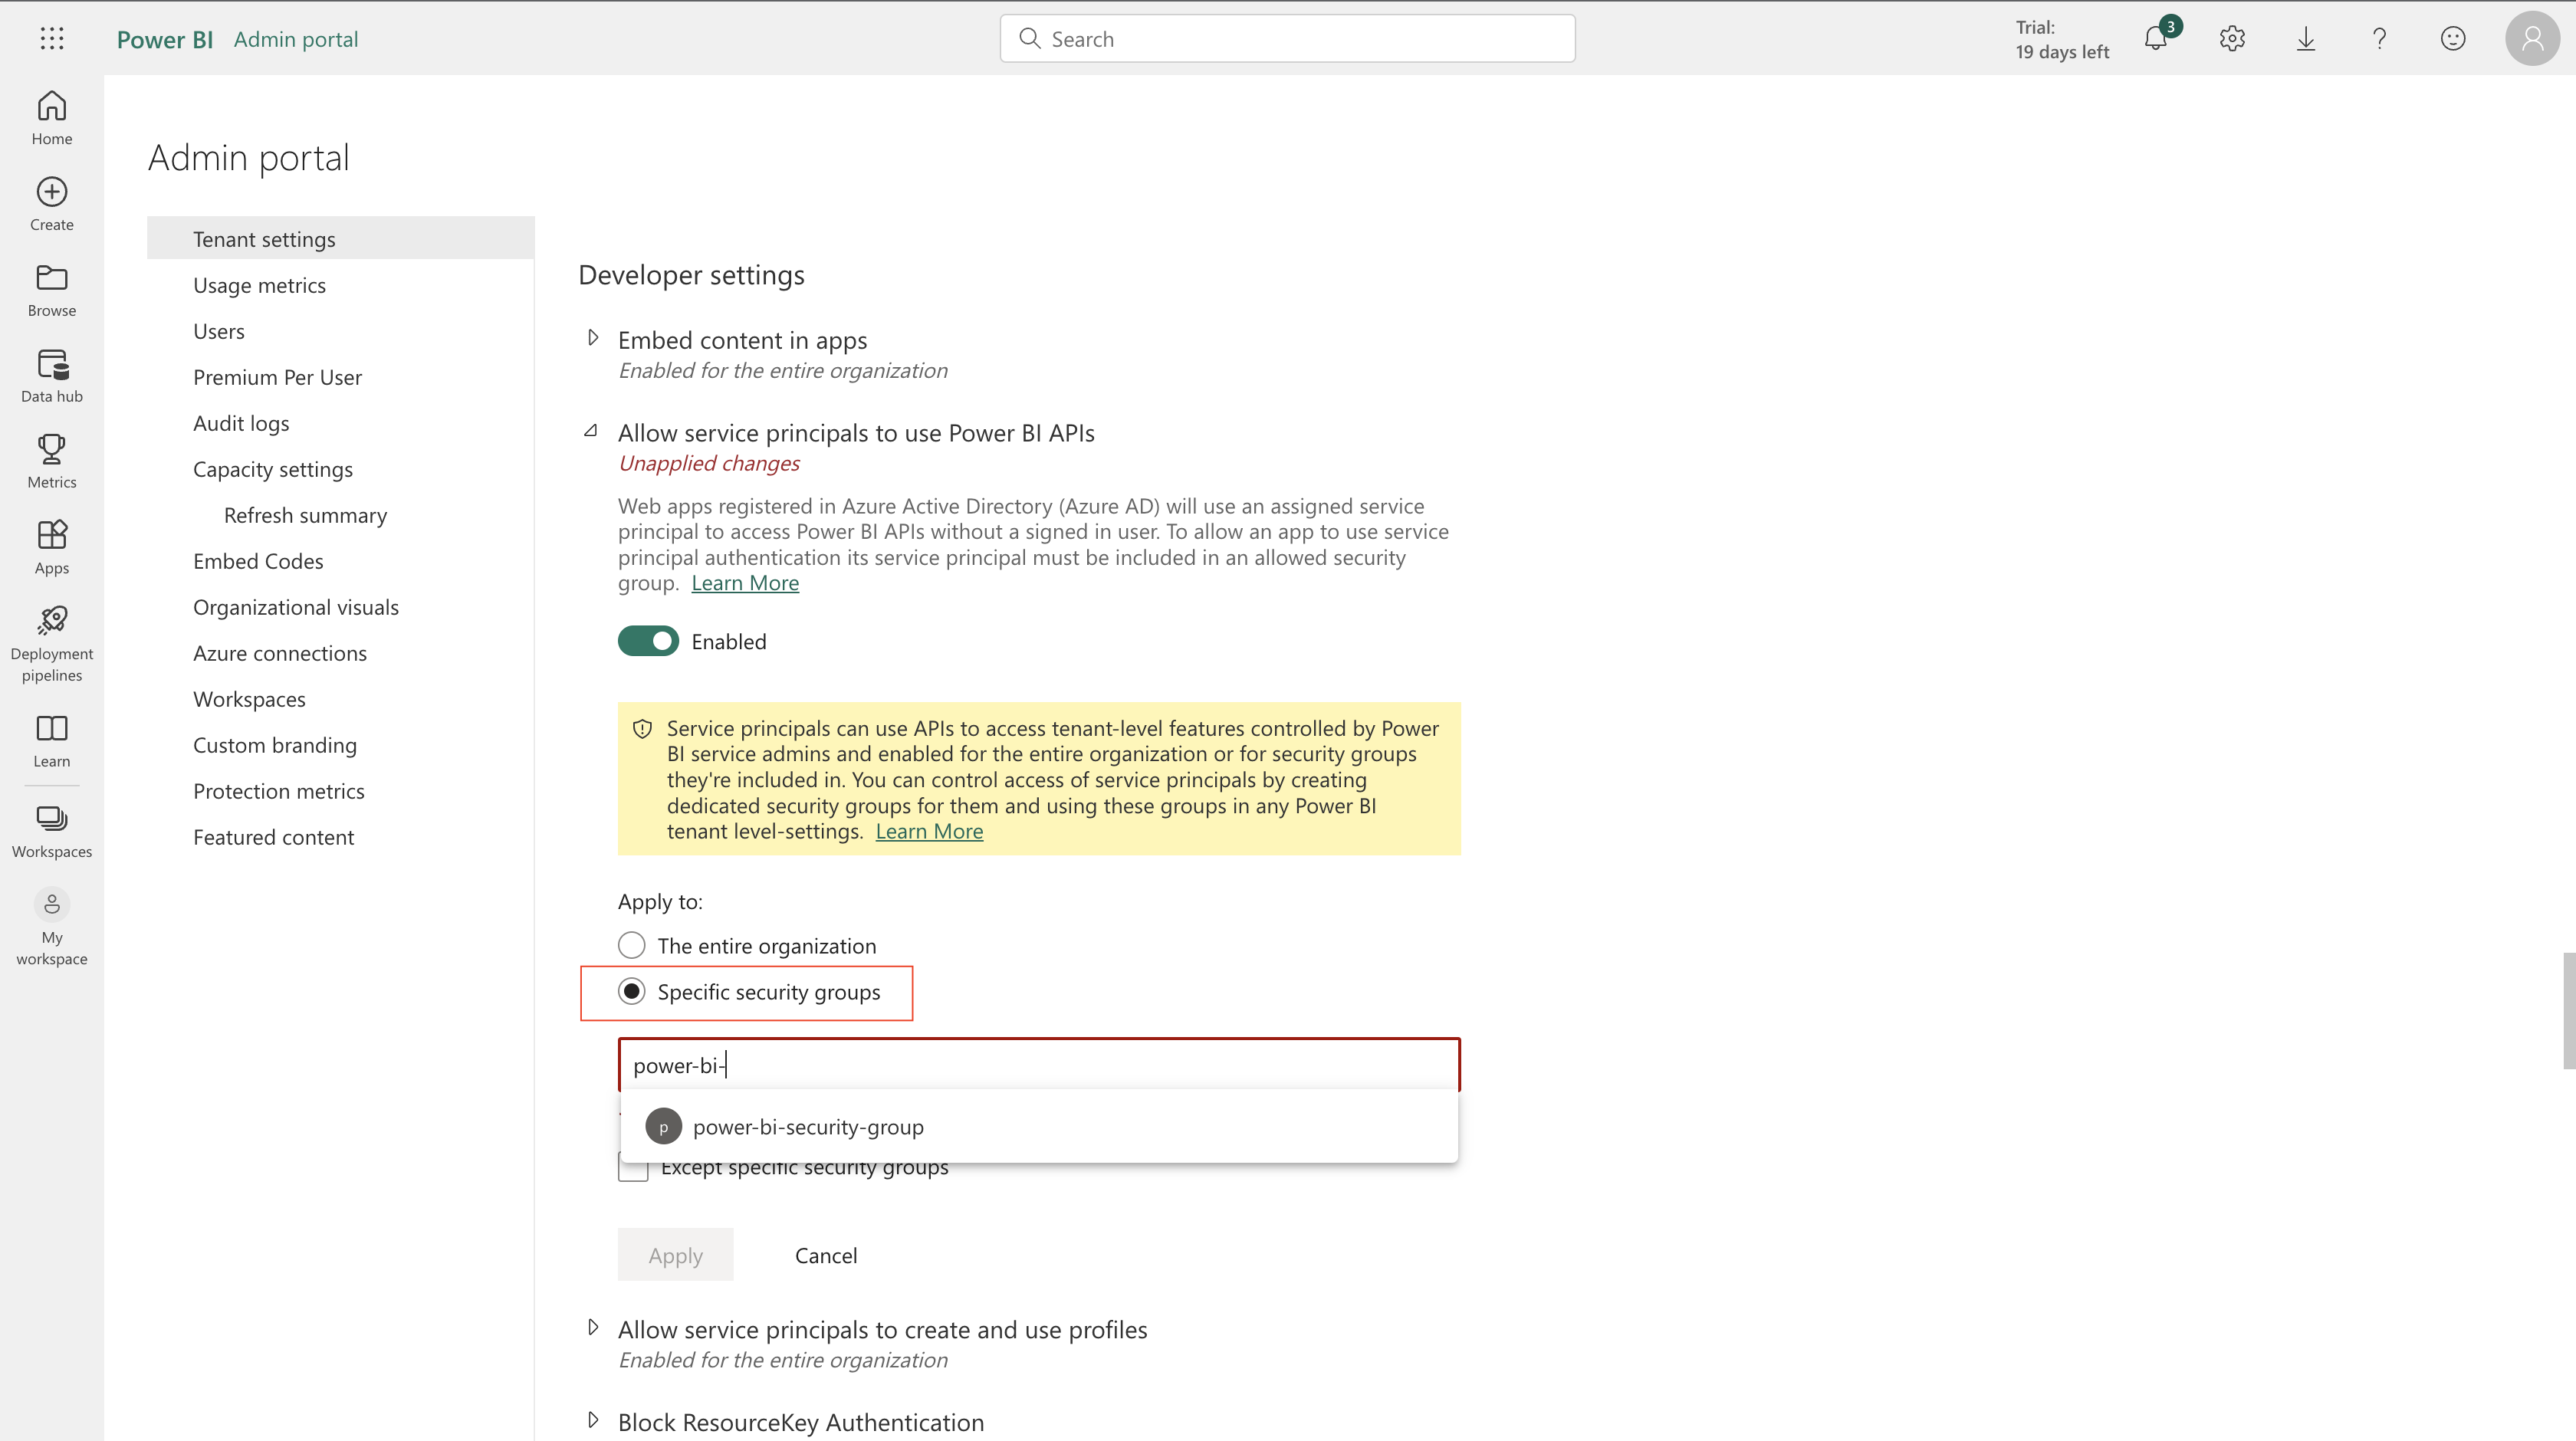Open My workspace icon

coord(52,905)
